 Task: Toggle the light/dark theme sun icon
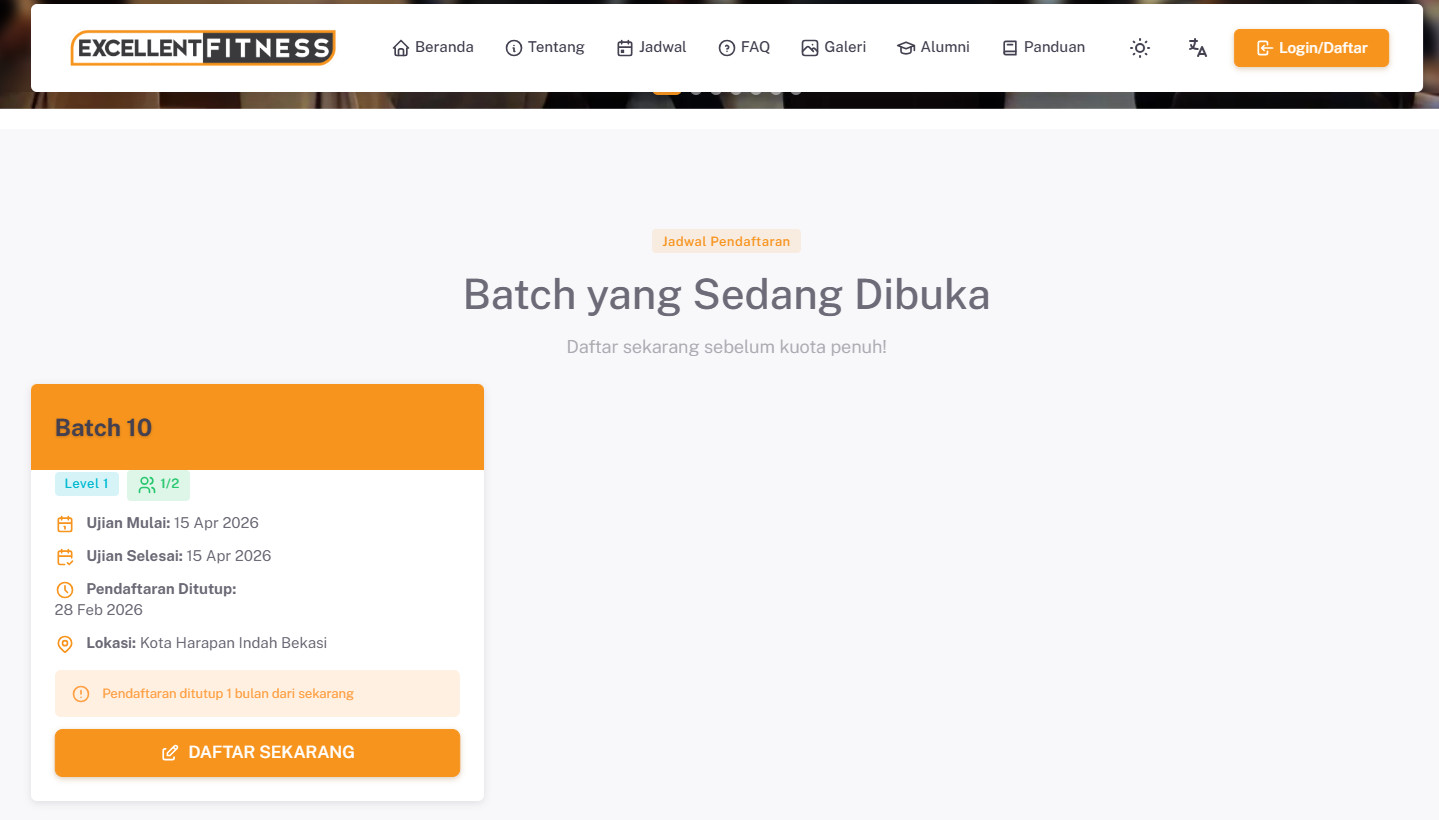(x=1139, y=47)
